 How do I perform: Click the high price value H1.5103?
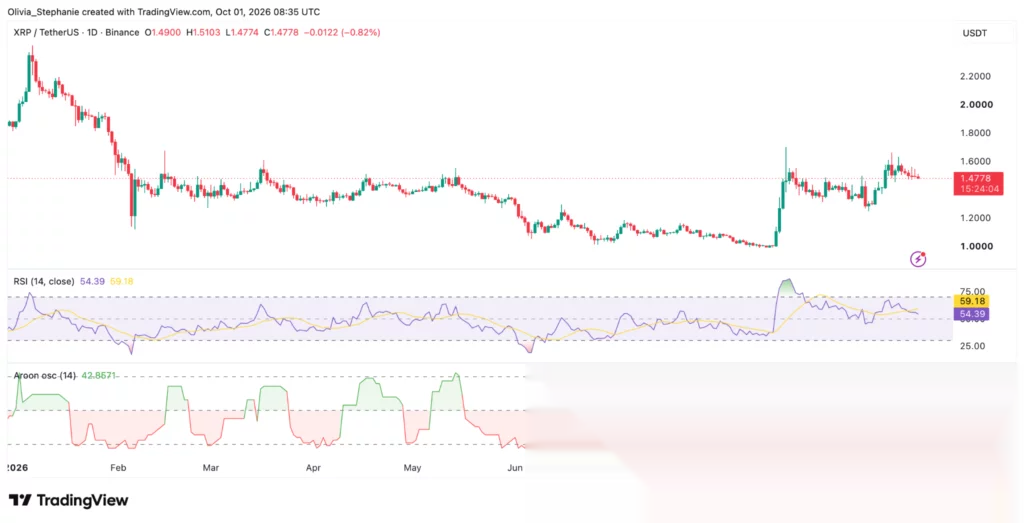click(x=204, y=32)
